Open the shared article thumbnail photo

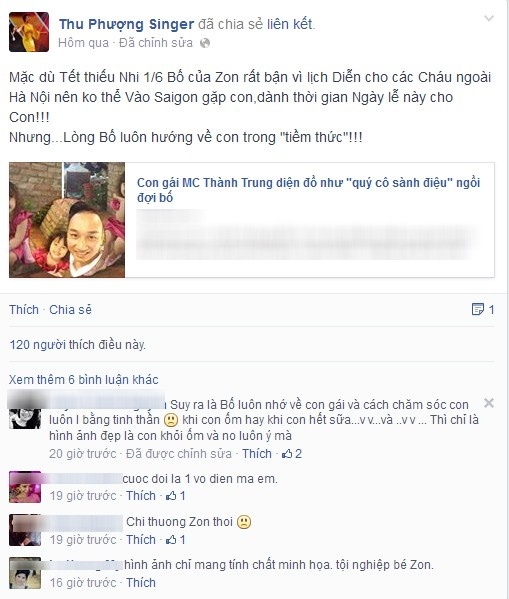click(67, 220)
